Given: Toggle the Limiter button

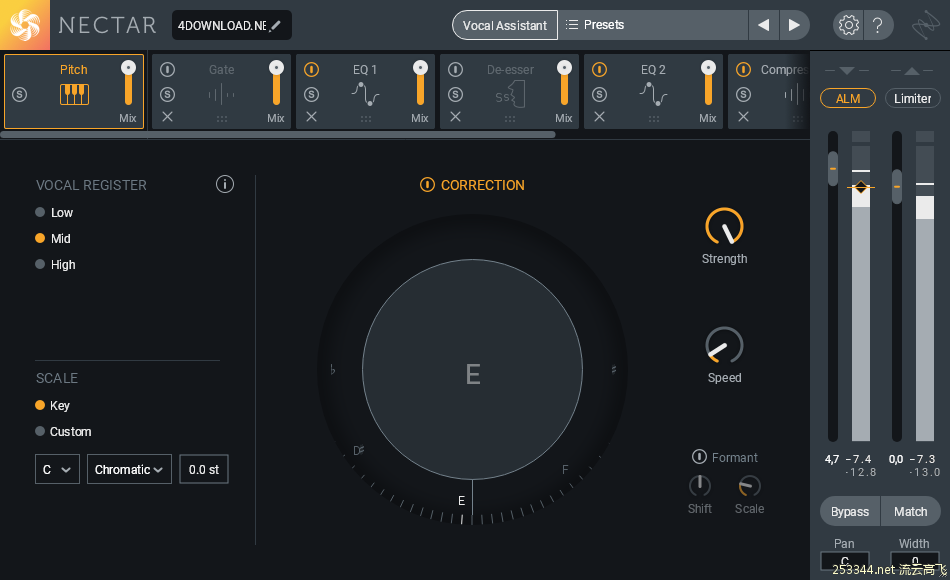Looking at the screenshot, I should coord(912,98).
